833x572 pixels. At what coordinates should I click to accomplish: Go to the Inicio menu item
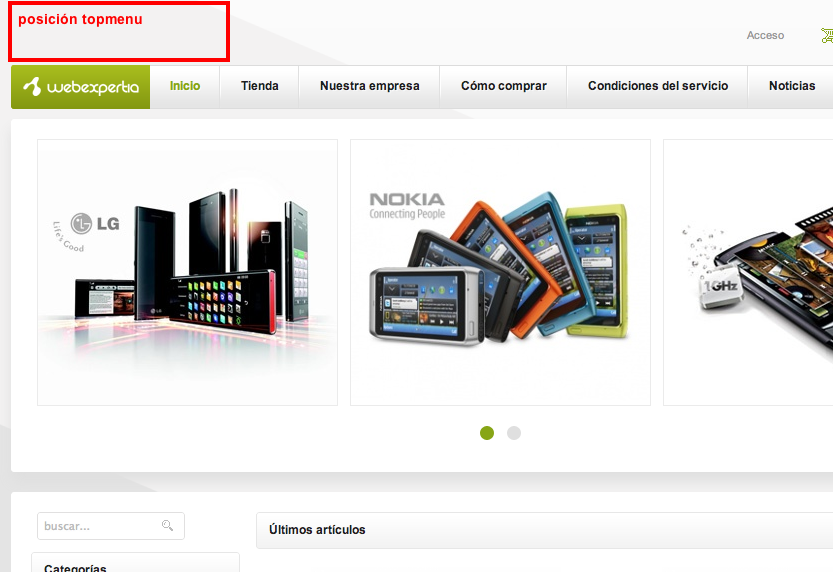coord(185,86)
